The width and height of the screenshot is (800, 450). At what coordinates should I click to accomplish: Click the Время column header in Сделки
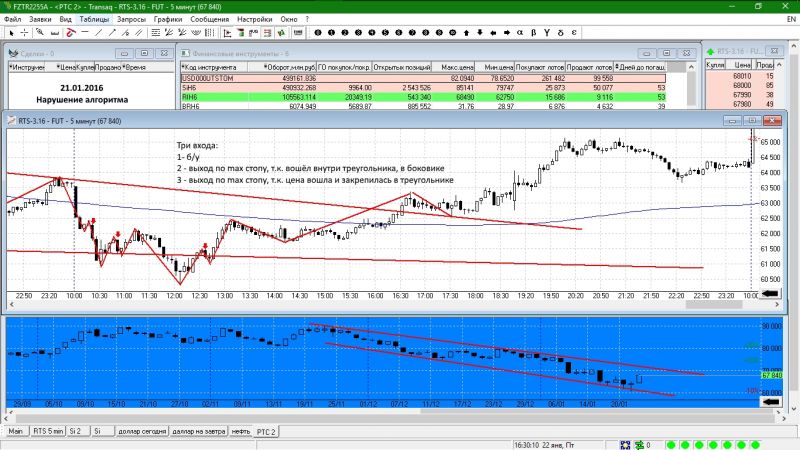(135, 67)
